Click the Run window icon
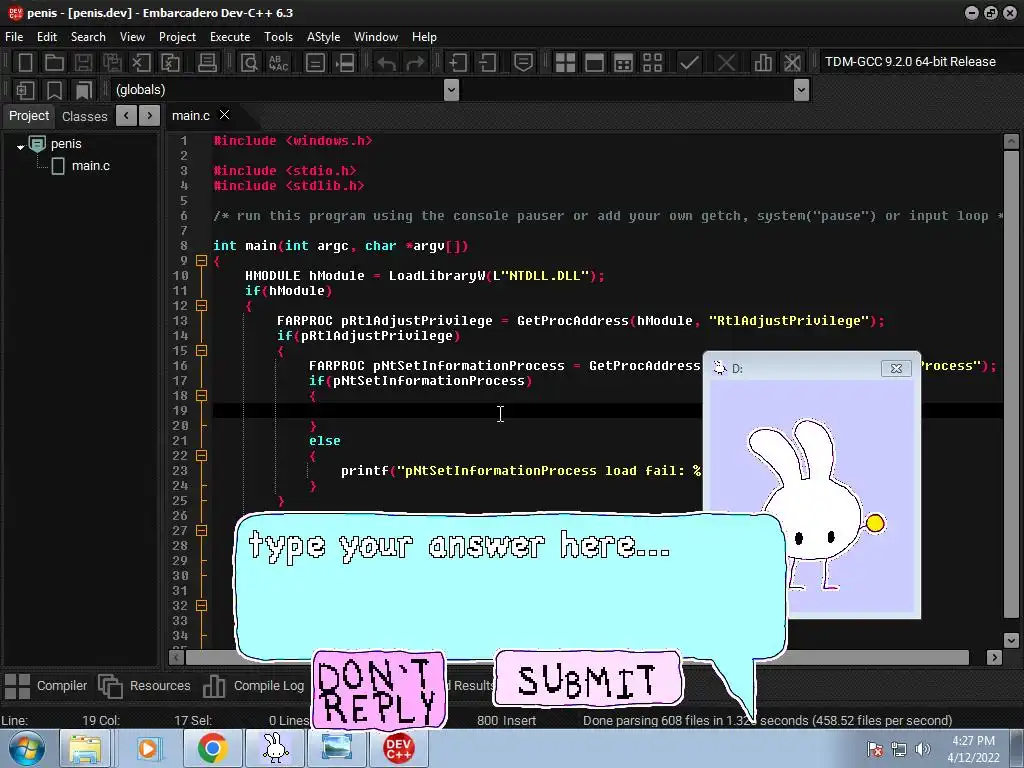Viewport: 1024px width, 768px height. [594, 63]
